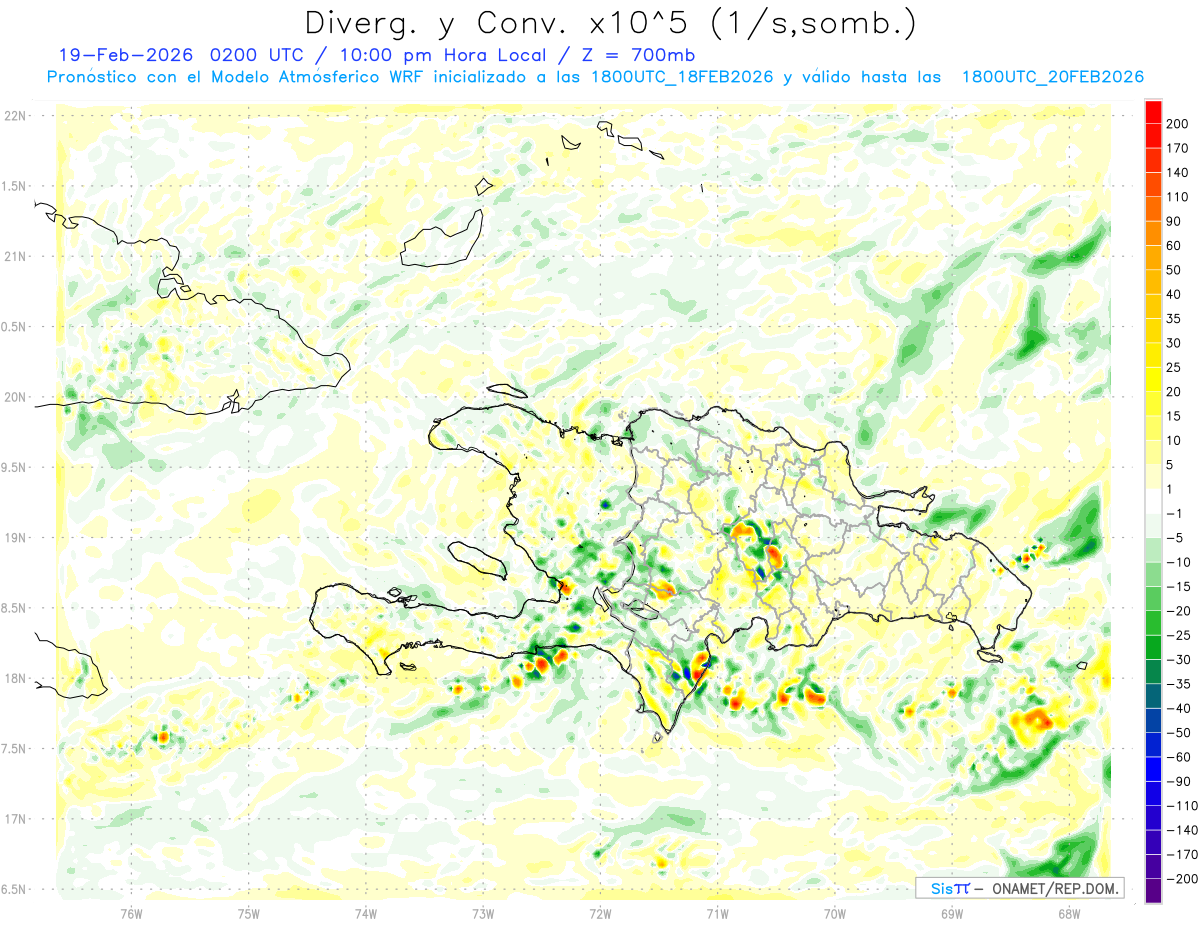Click the 1.5N latitude axis label
Screen dimensions: 1200x927
click(x=14, y=186)
